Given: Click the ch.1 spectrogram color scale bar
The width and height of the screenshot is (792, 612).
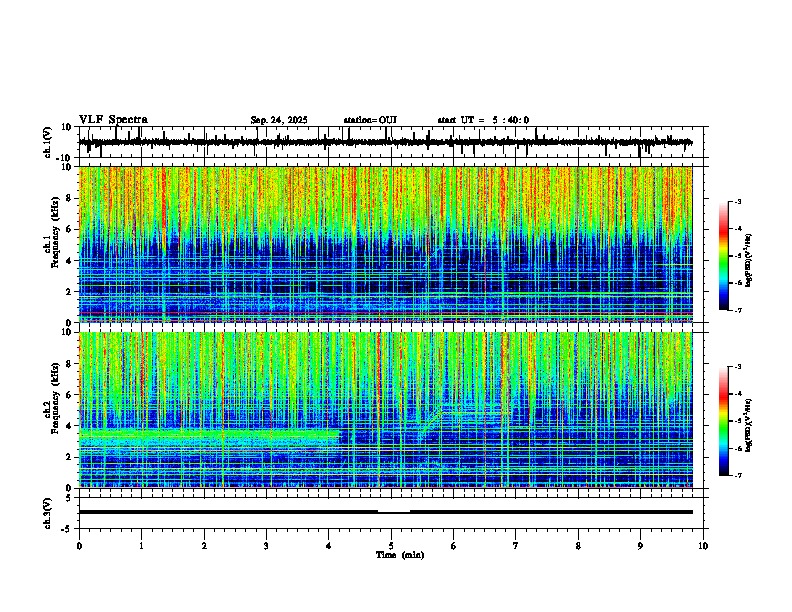Looking at the screenshot, I should [x=724, y=256].
